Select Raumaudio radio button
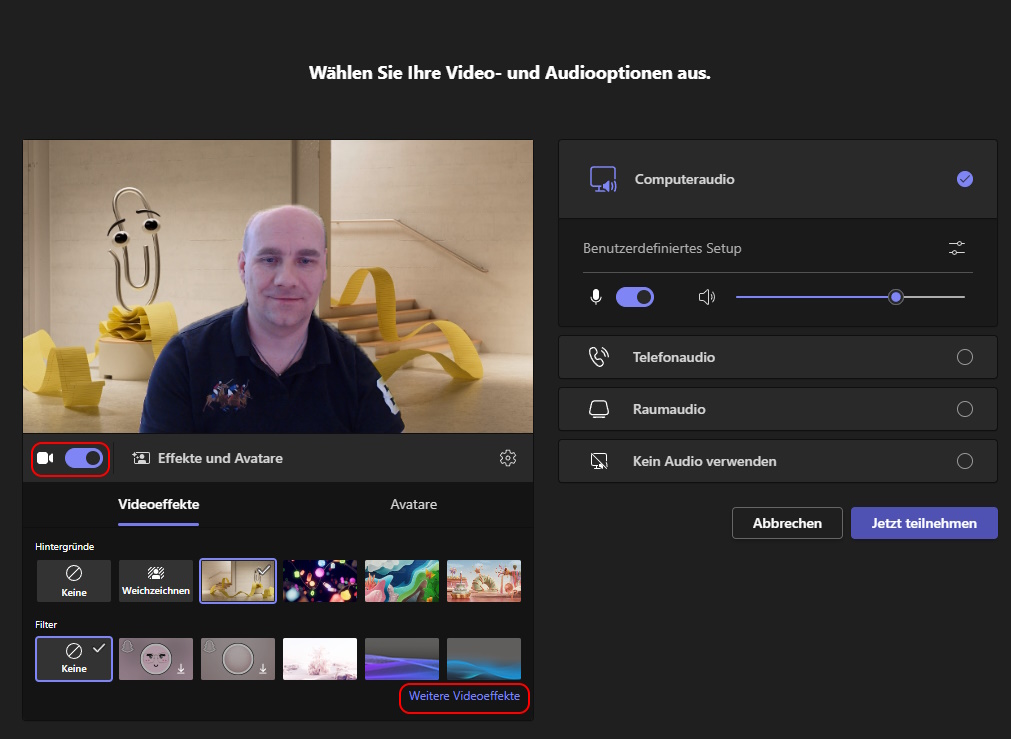The height and width of the screenshot is (739, 1011). pyautogui.click(x=965, y=409)
